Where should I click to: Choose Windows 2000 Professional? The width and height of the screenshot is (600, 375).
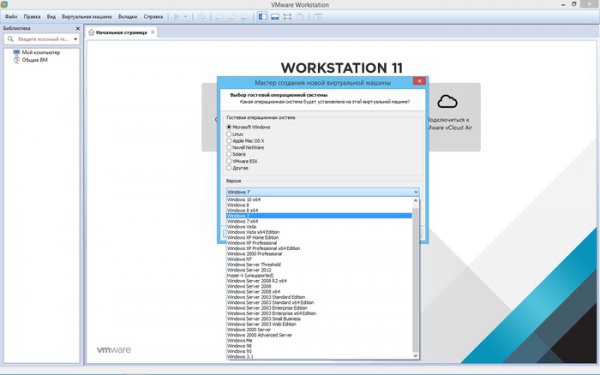pyautogui.click(x=320, y=254)
